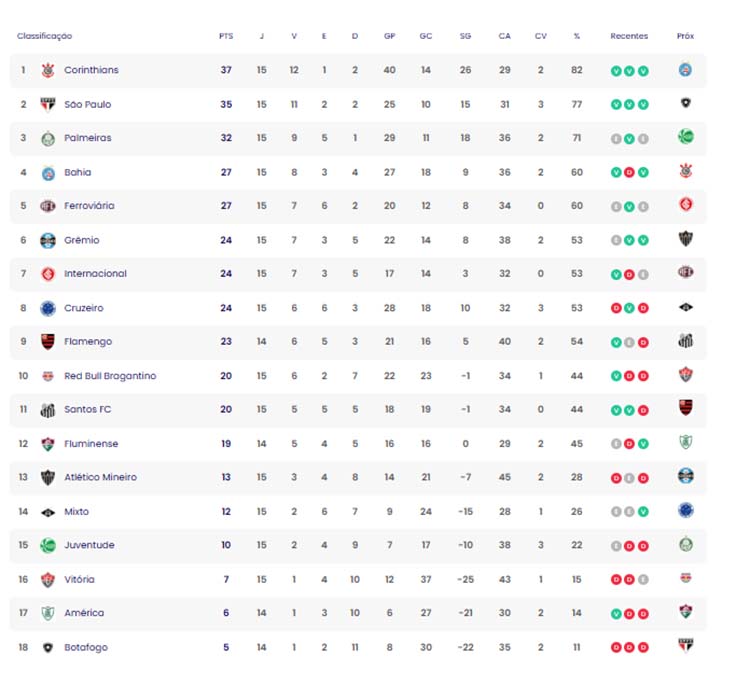
Task: Click Corinthians' next opponent Bahia badge
Action: tap(685, 70)
